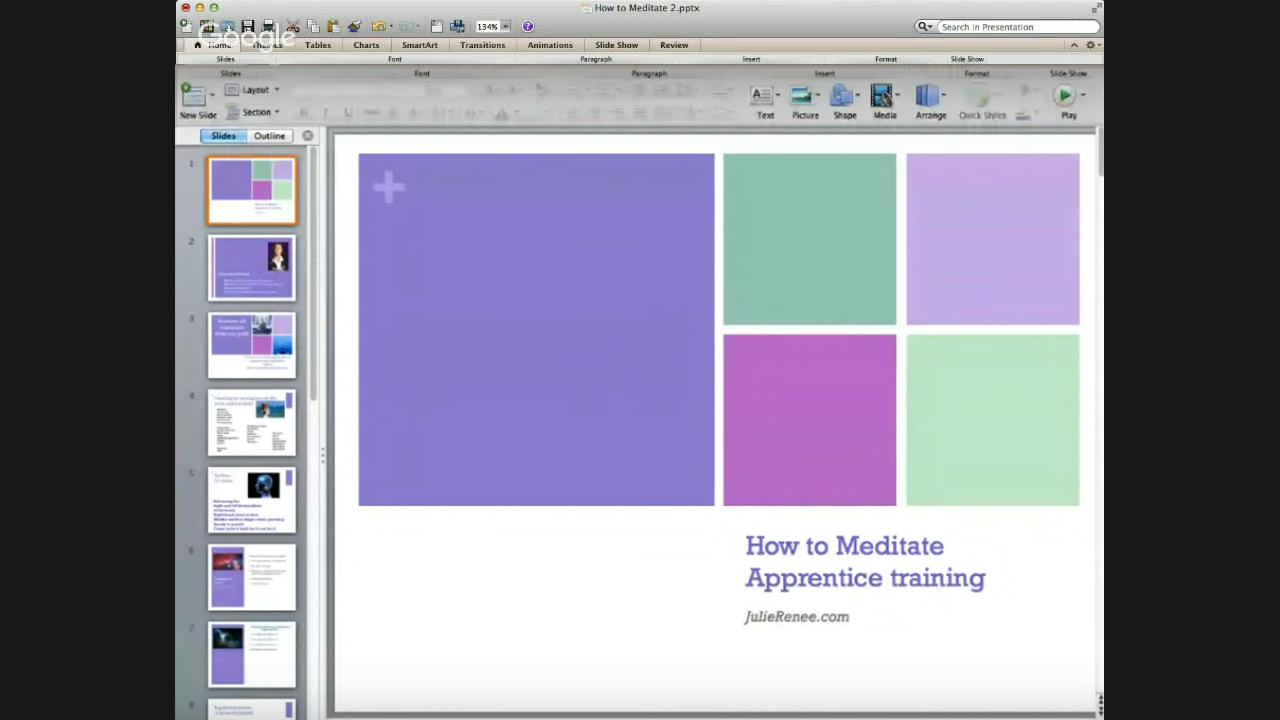The height and width of the screenshot is (720, 1280).
Task: Click the Save floppy disk icon
Action: click(x=247, y=26)
